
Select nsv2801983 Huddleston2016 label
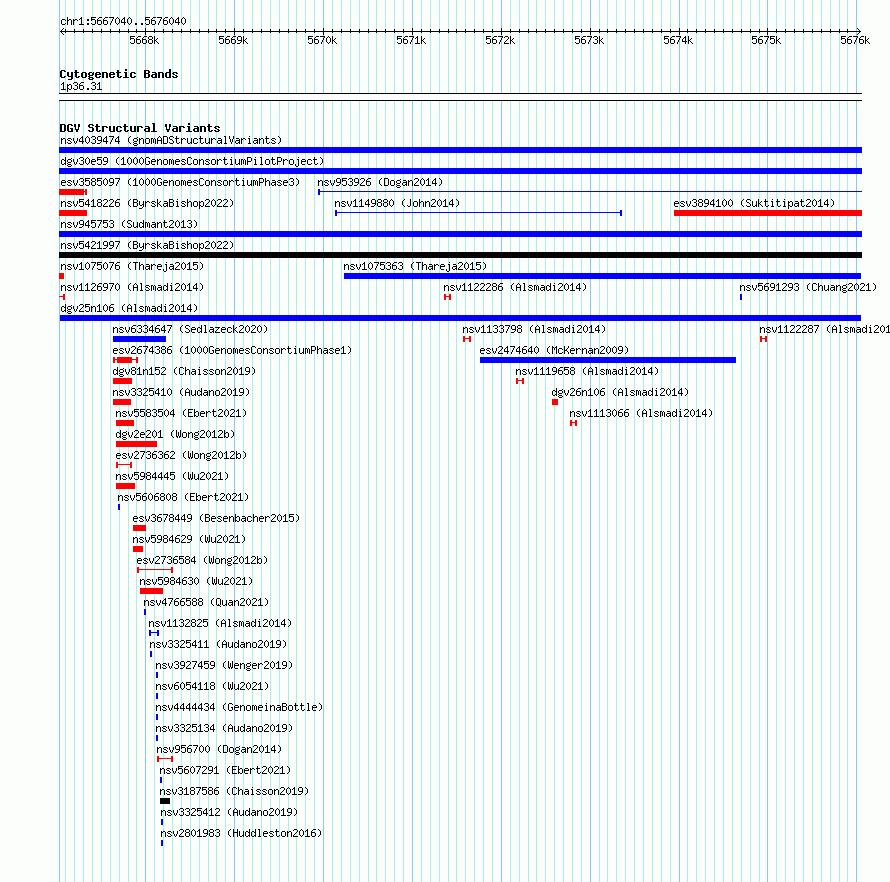[x=241, y=833]
